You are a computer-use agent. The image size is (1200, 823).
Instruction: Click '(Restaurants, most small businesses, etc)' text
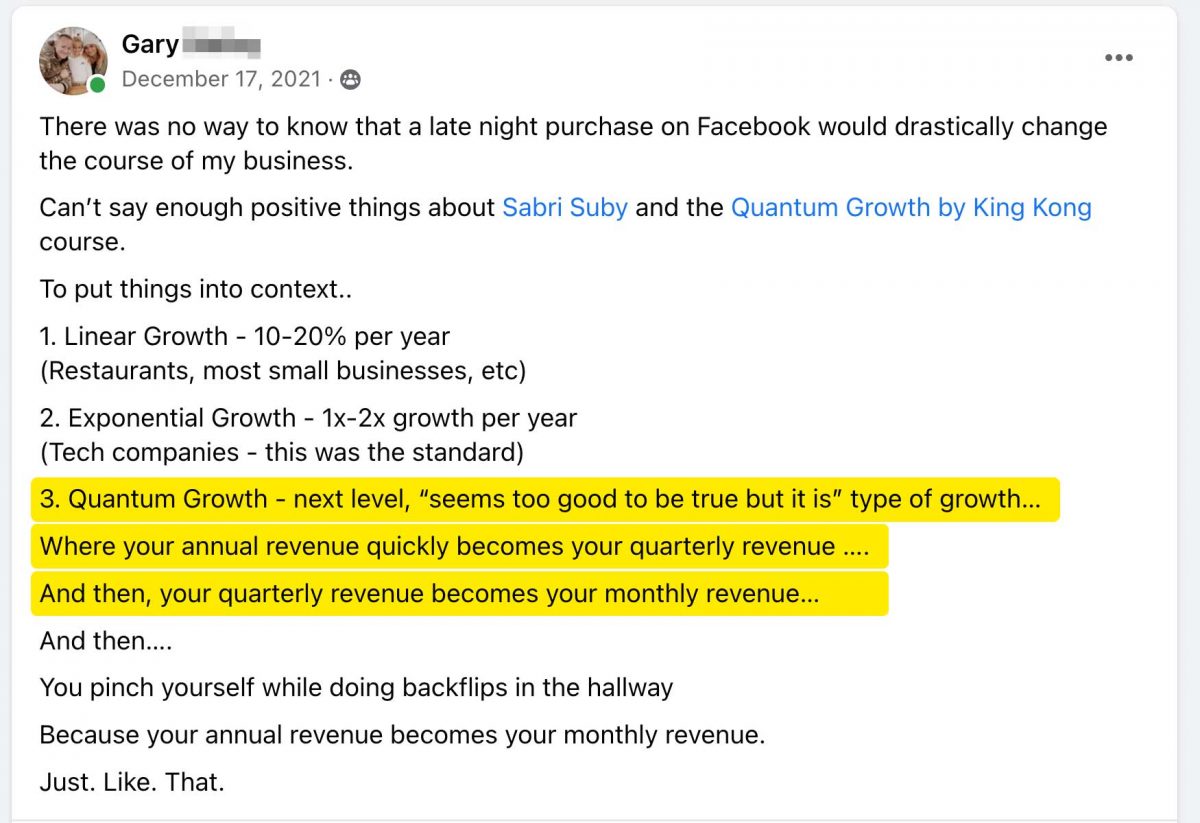(283, 371)
